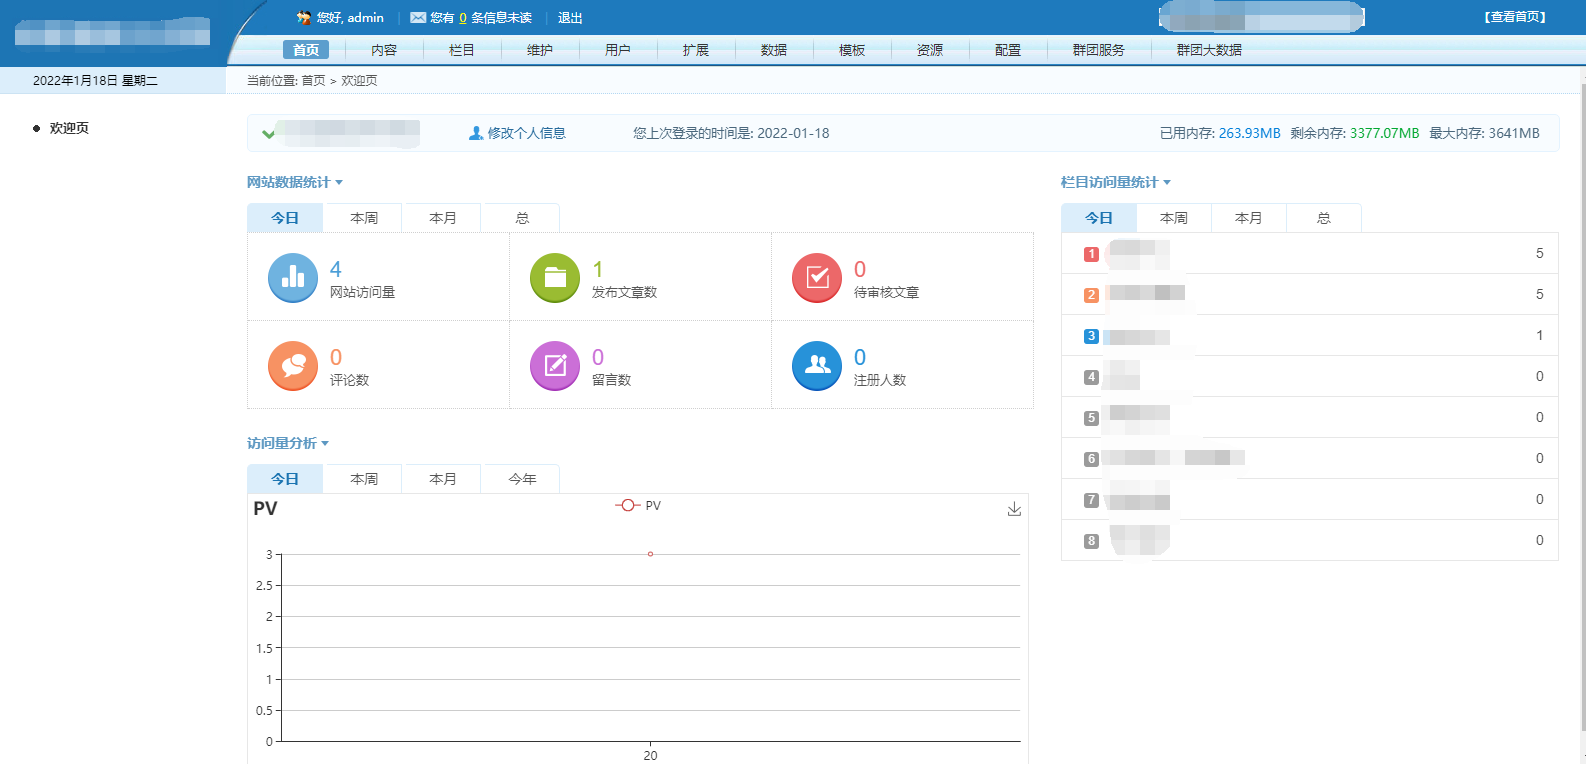This screenshot has height=764, width=1586.
Task: Open the 模板 menu in navigation bar
Action: 852,50
